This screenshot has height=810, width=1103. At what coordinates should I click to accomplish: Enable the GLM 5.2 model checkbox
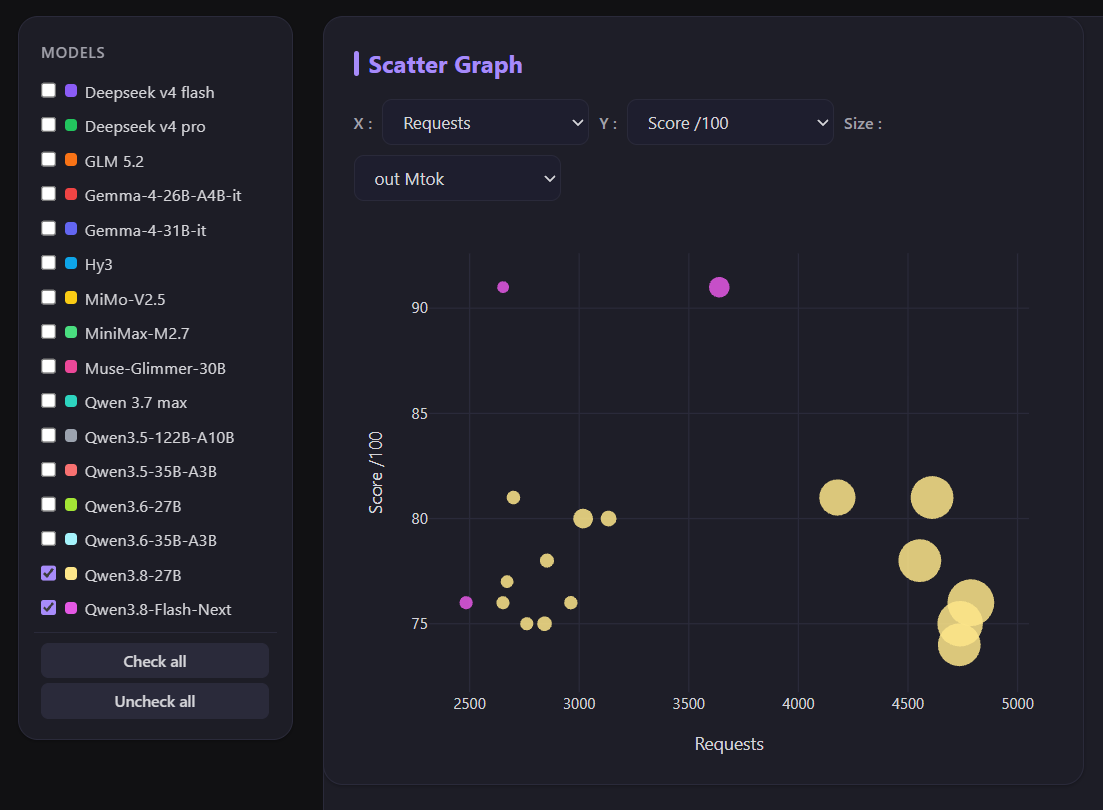coord(49,159)
